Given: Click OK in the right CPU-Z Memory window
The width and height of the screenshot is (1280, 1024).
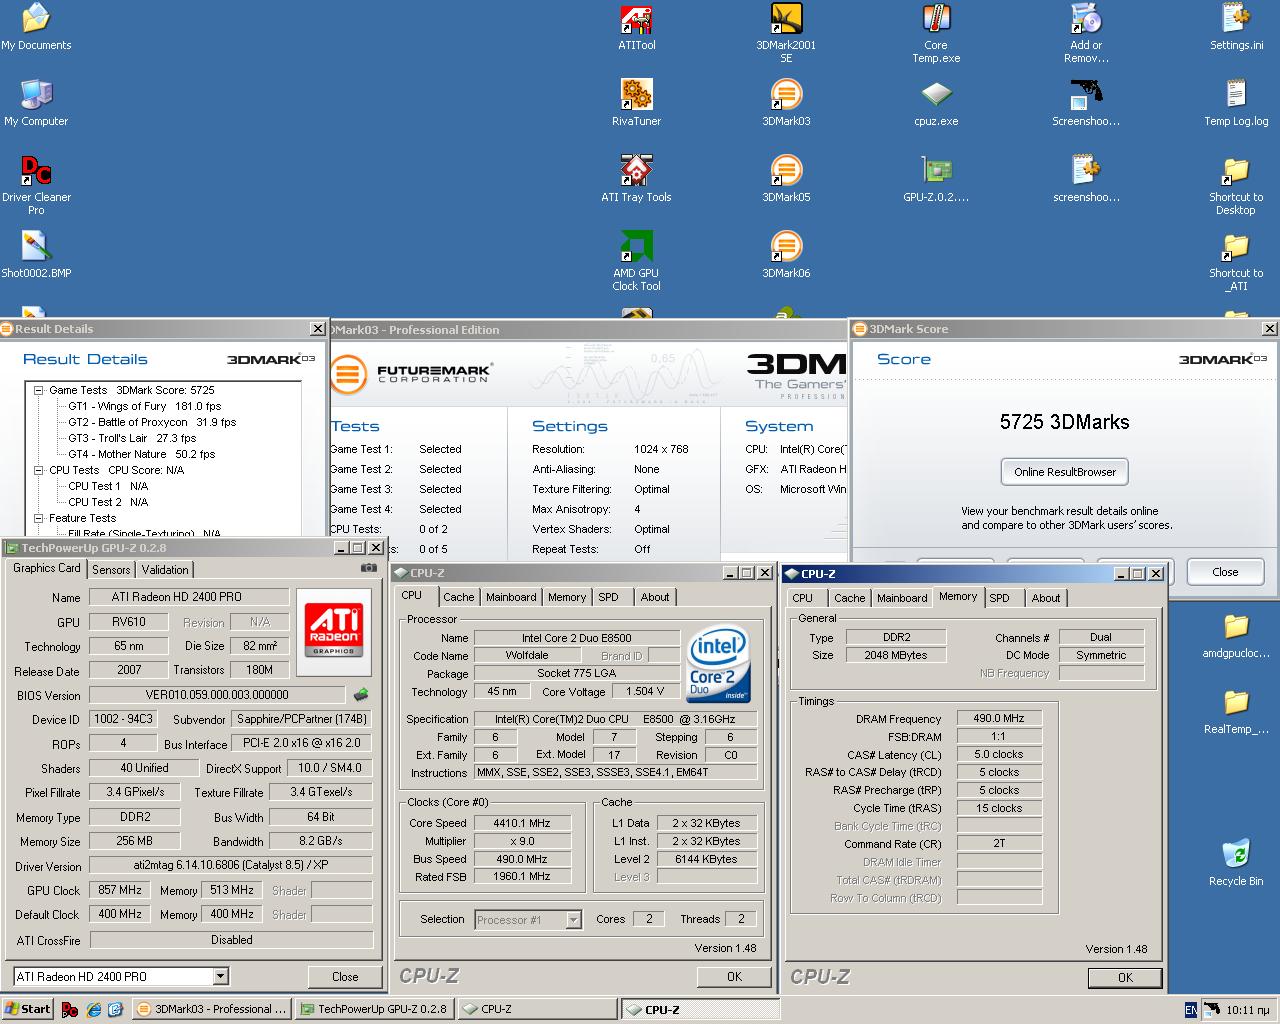Looking at the screenshot, I should pyautogui.click(x=1125, y=978).
